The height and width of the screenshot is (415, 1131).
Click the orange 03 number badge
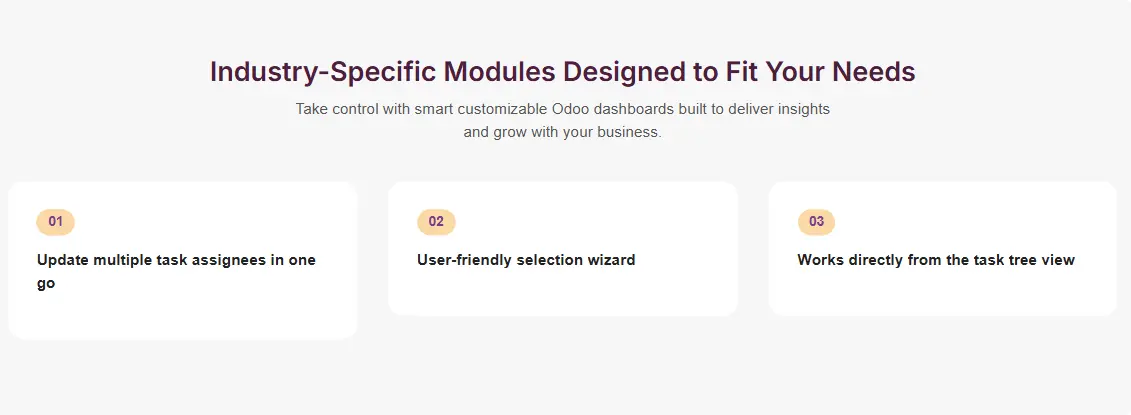click(816, 222)
